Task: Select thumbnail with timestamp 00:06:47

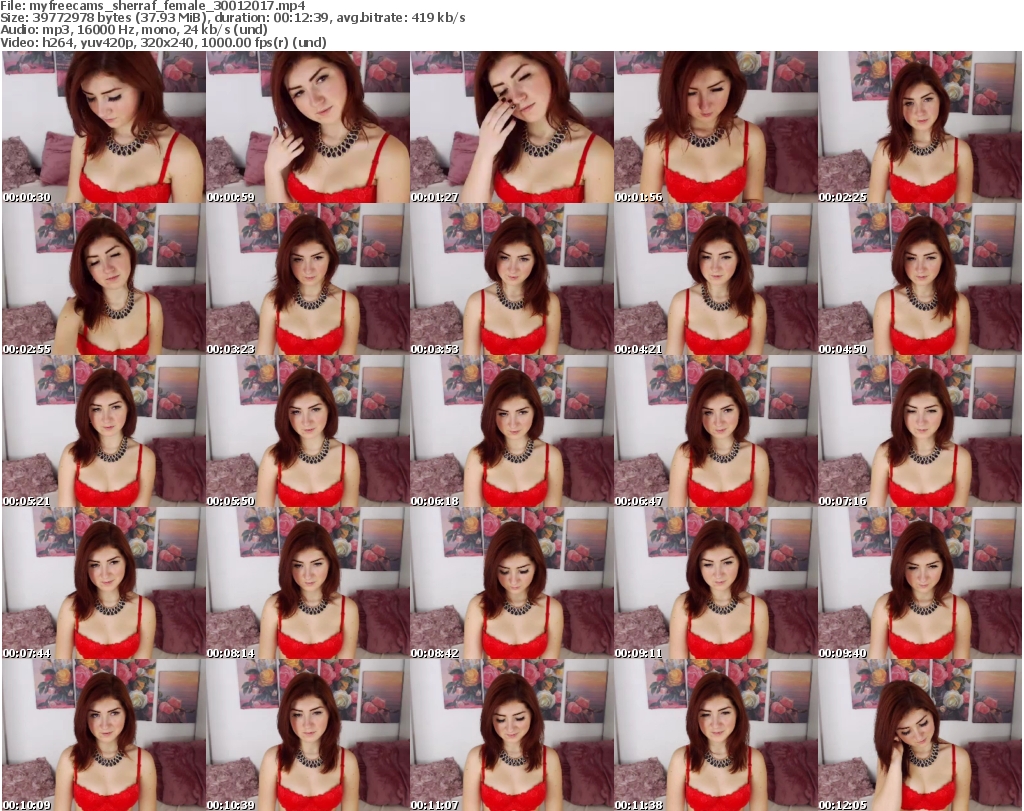Action: point(716,432)
